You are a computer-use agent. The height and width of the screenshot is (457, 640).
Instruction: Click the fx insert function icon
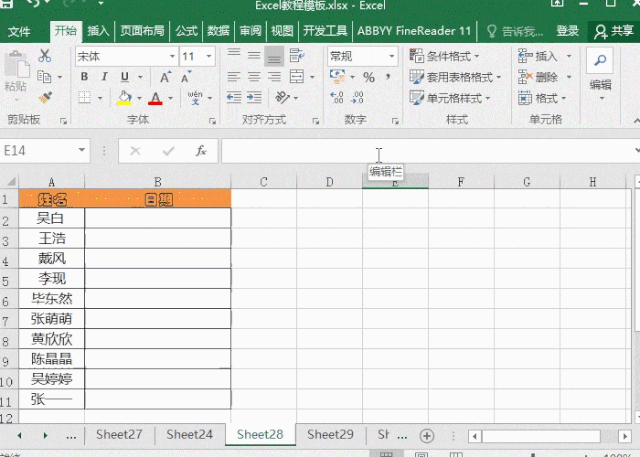[201, 151]
